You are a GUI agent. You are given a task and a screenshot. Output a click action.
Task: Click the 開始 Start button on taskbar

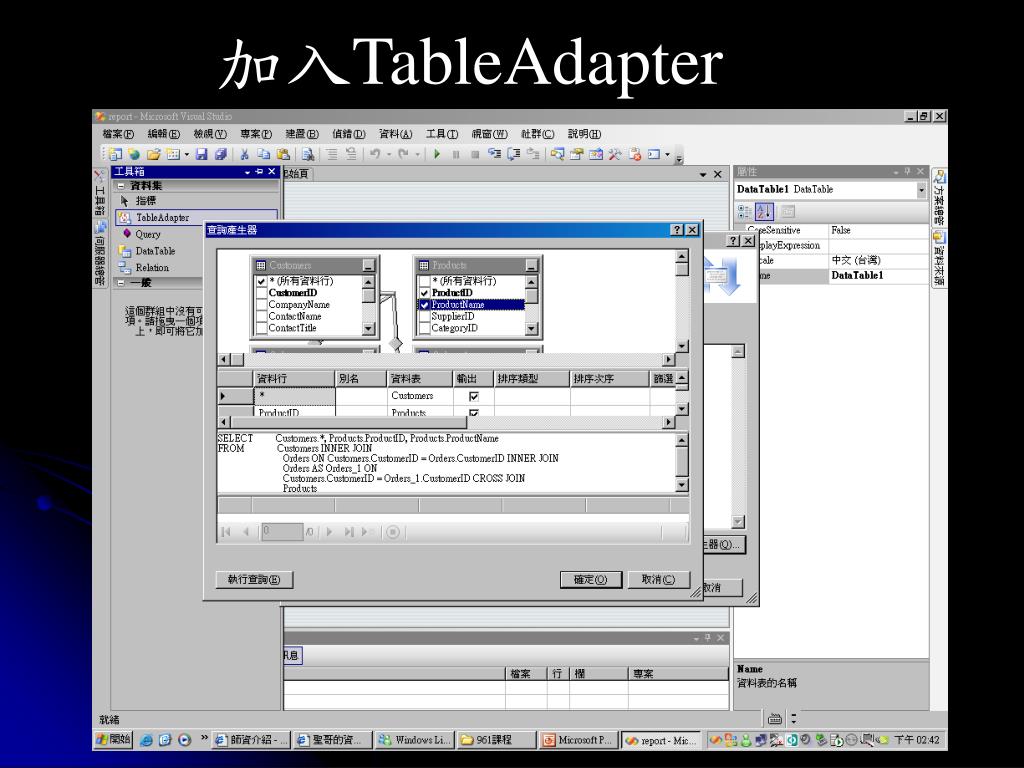(x=114, y=739)
